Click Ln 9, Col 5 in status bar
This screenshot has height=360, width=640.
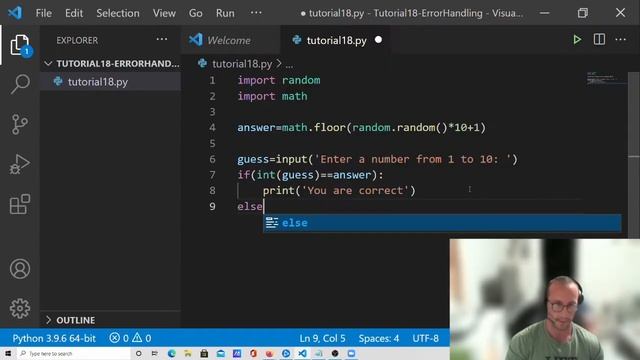click(322, 338)
